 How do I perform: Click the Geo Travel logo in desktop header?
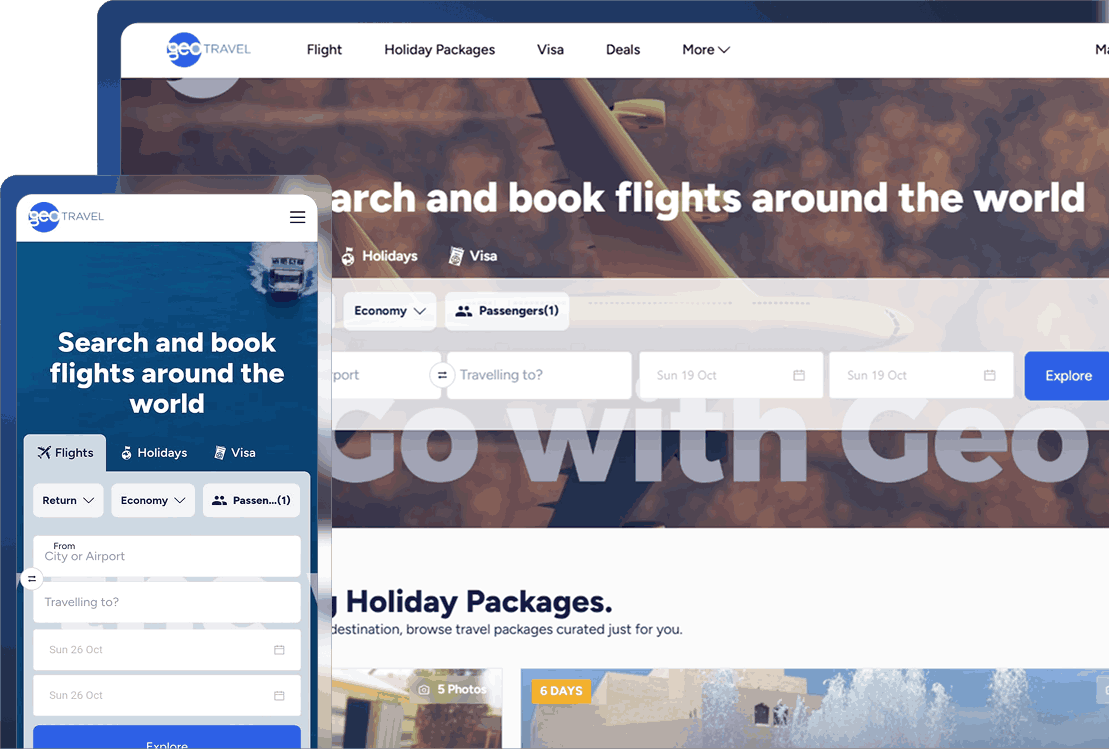tap(209, 50)
